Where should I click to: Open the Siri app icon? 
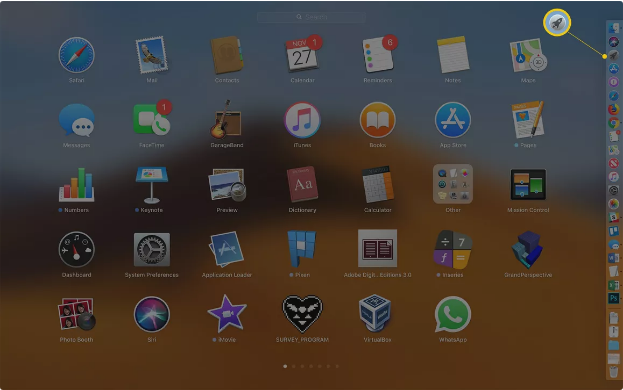tap(151, 314)
